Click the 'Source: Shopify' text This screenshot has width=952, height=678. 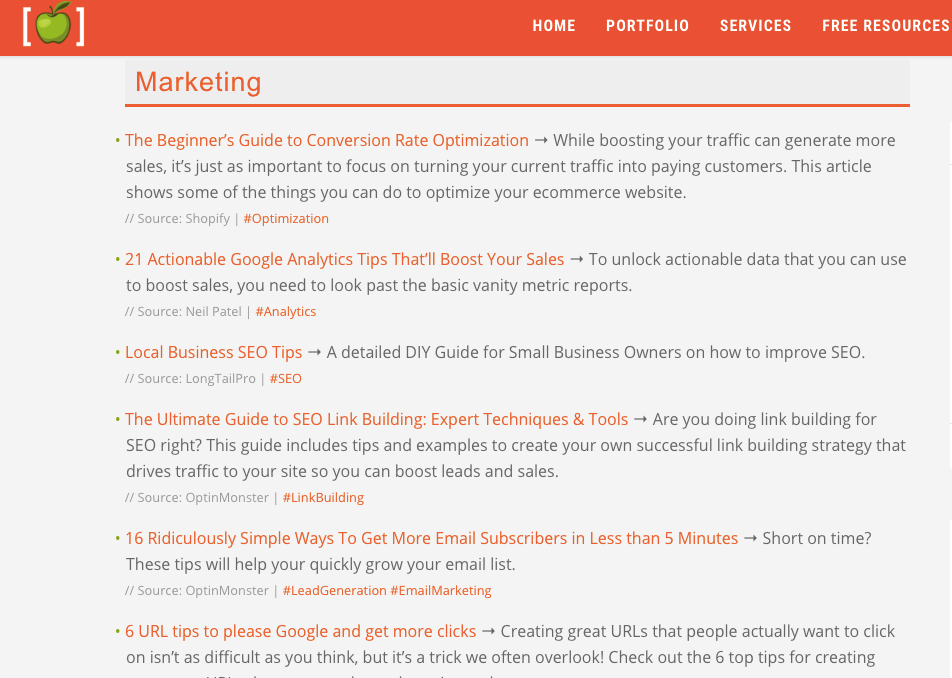(183, 219)
